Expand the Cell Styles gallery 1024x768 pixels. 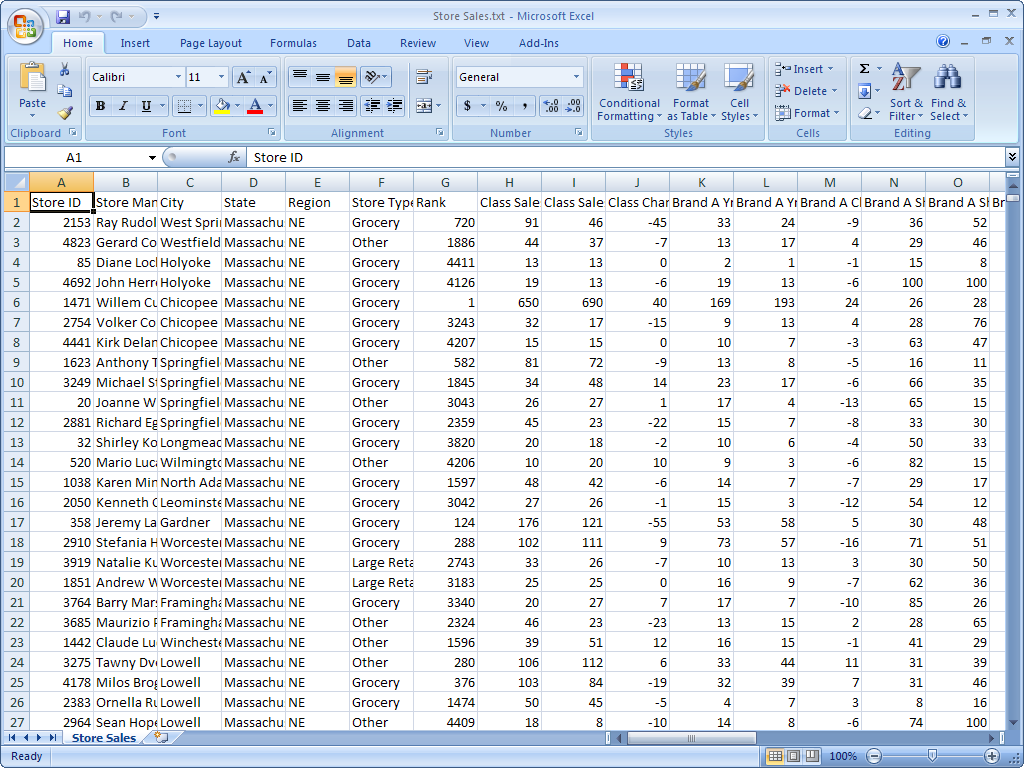pyautogui.click(x=739, y=93)
